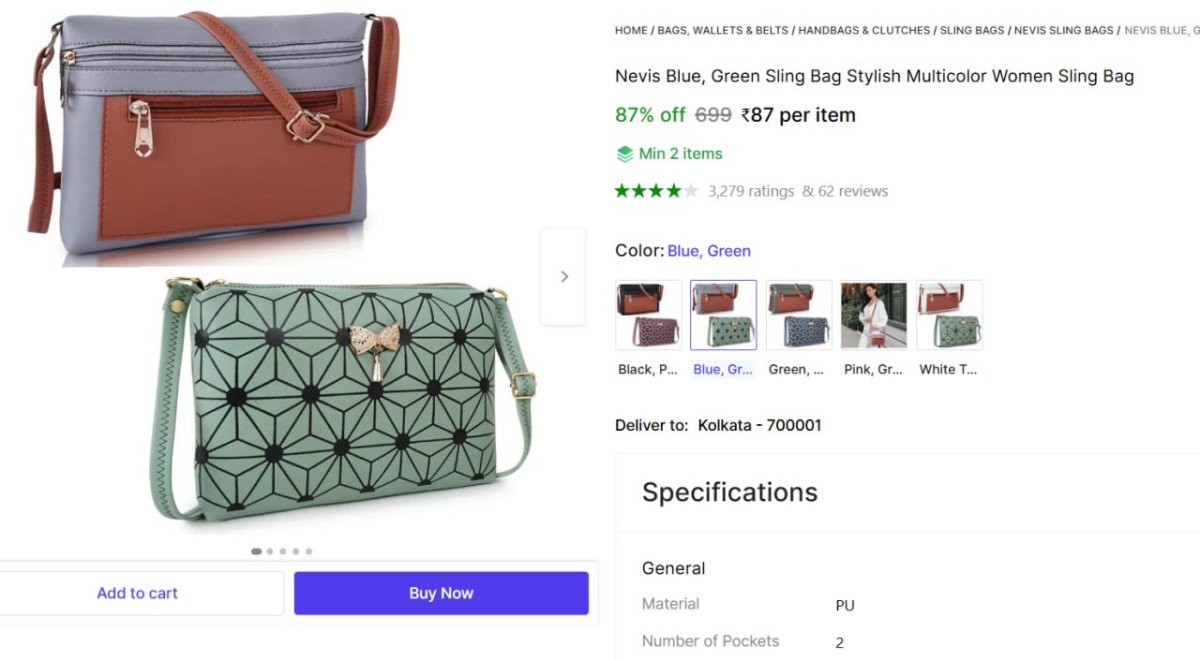Click the green stack icon beside Min 2 items
1200x661 pixels.
(x=624, y=154)
